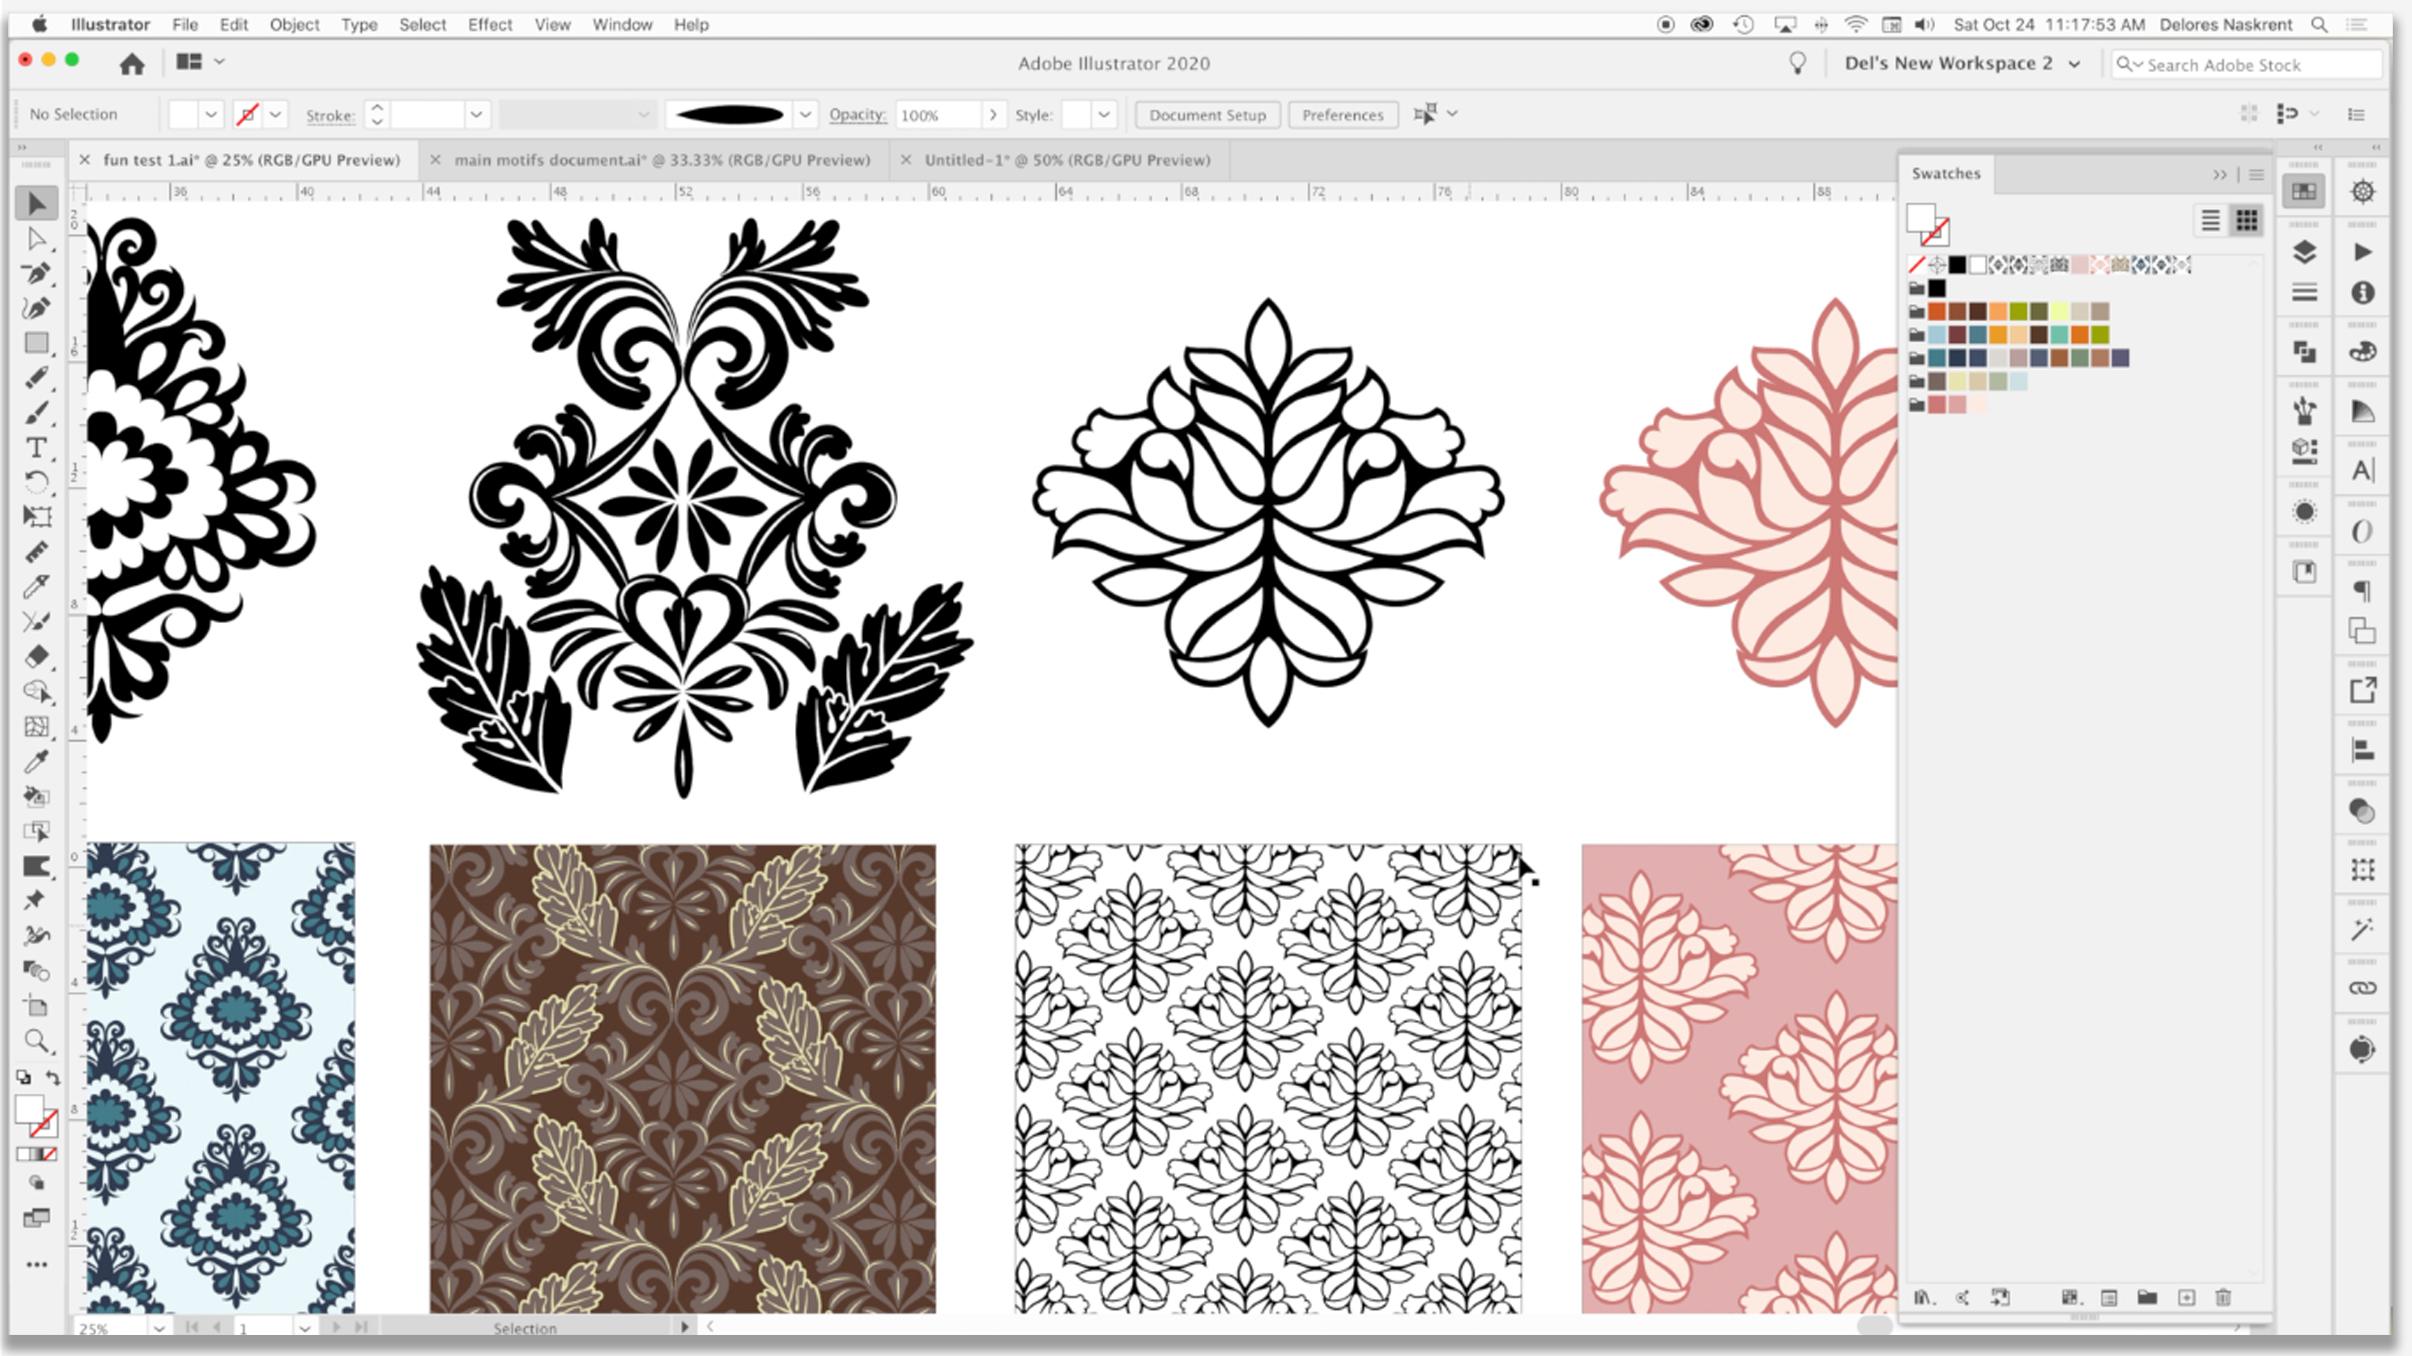
Task: Open Swatch Options button in Swatches panel
Action: 2109,1298
